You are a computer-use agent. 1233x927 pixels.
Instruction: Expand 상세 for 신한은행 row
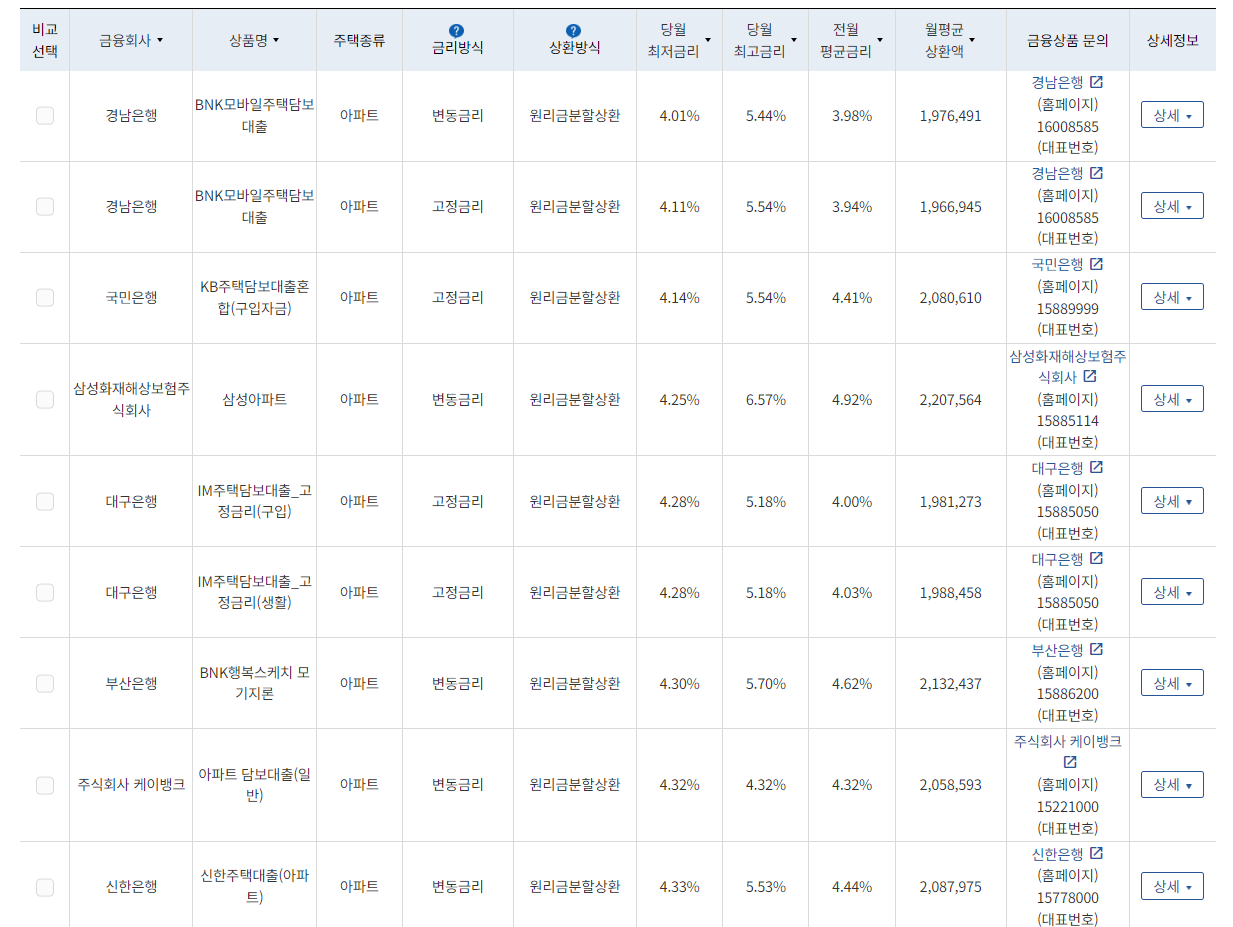click(x=1172, y=887)
